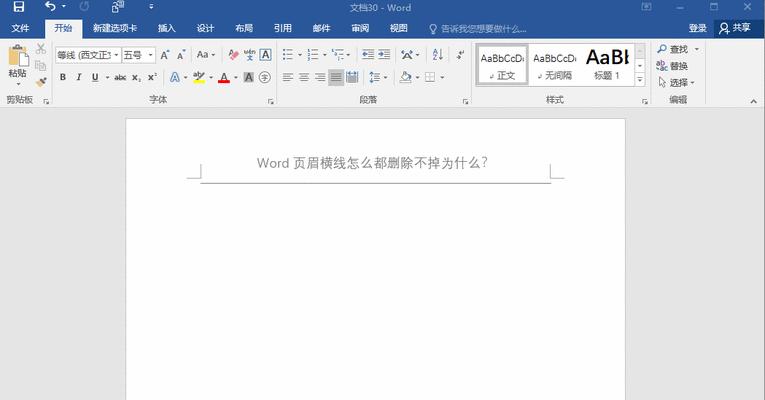Toggle Underline formatting
This screenshot has width=765, height=400.
[95, 77]
